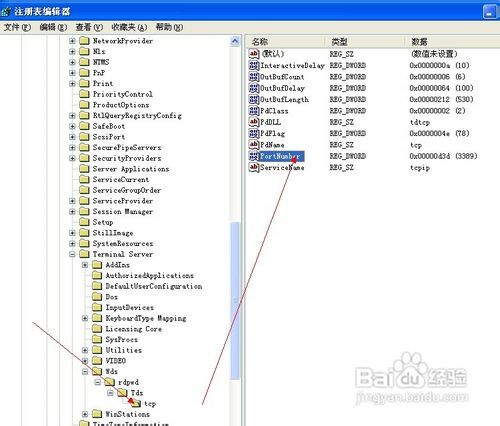Image resolution: width=500 pixels, height=426 pixels.
Task: Click the tcpip data value
Action: click(420, 167)
